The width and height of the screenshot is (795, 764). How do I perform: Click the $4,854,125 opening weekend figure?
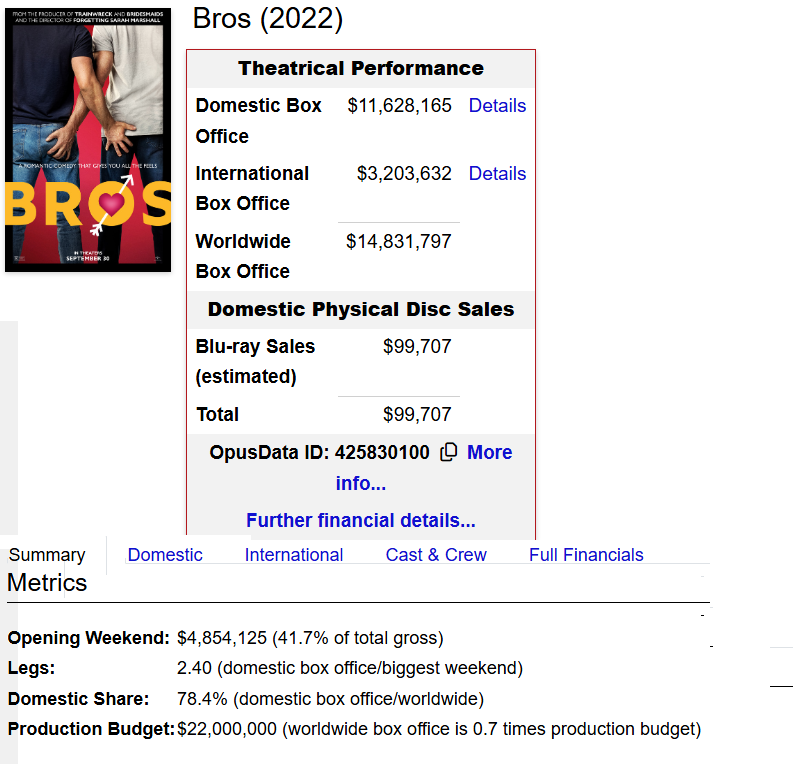222,638
